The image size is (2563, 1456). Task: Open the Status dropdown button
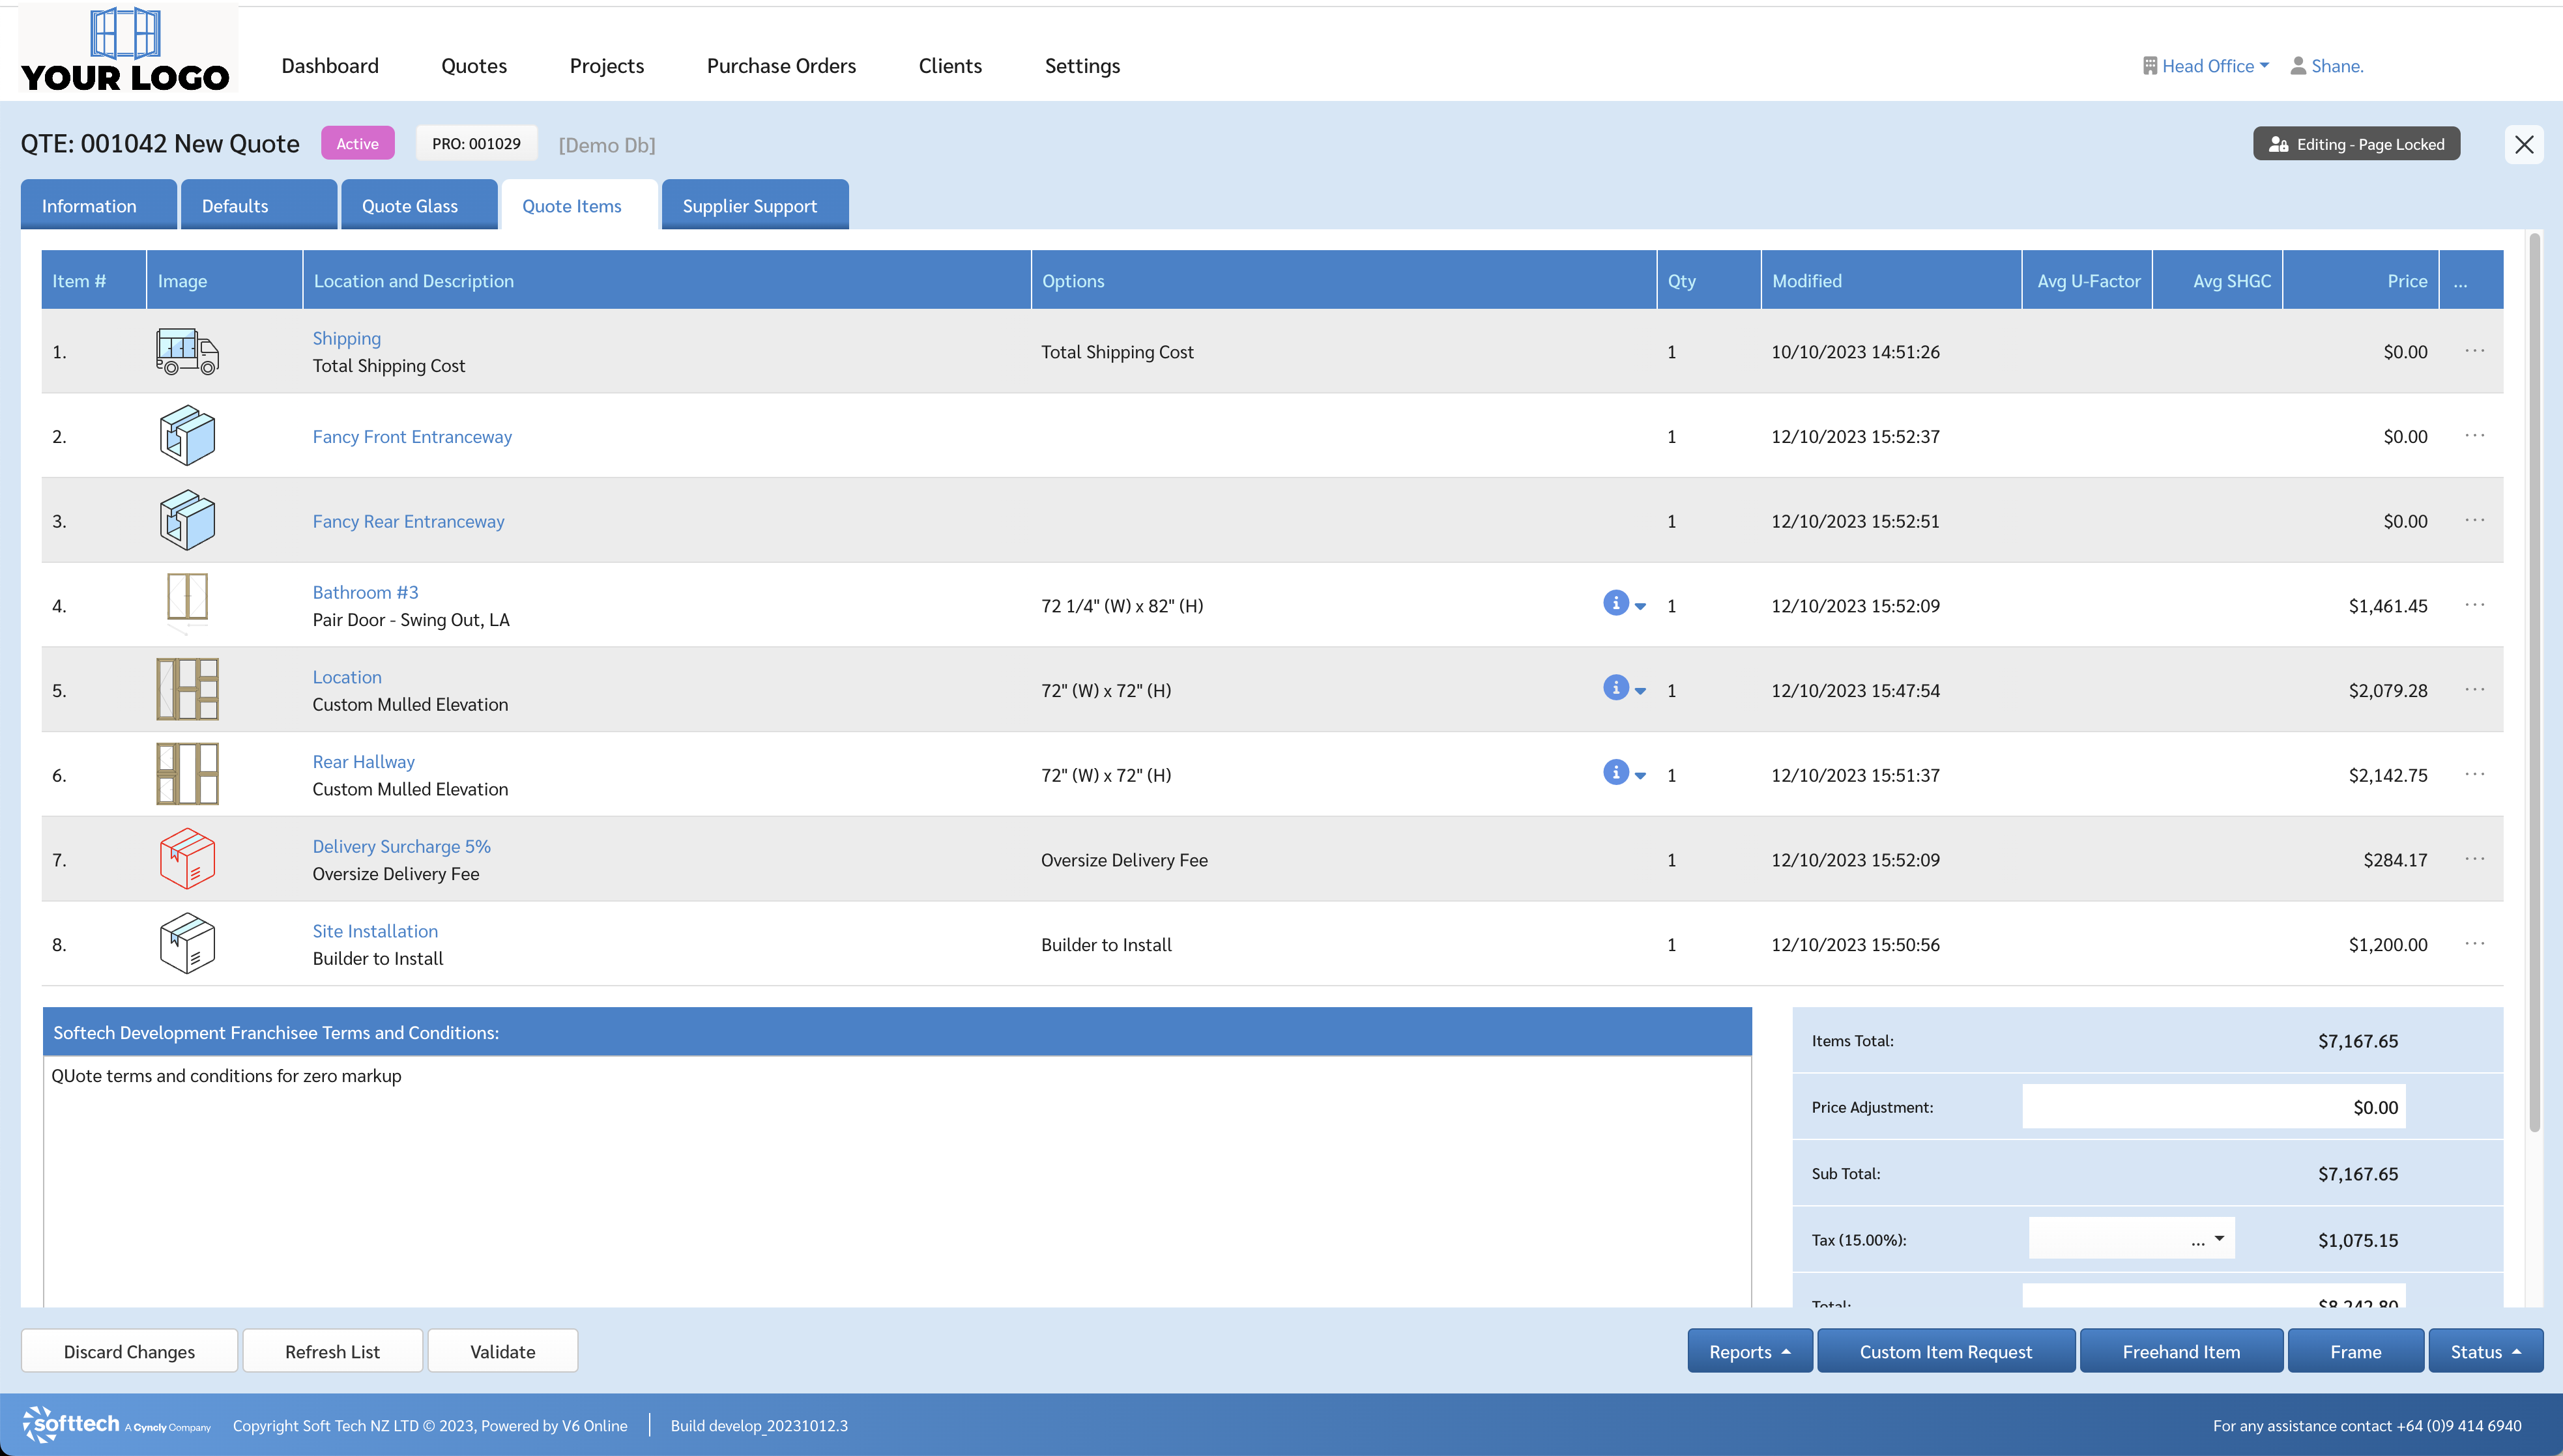pos(2484,1351)
